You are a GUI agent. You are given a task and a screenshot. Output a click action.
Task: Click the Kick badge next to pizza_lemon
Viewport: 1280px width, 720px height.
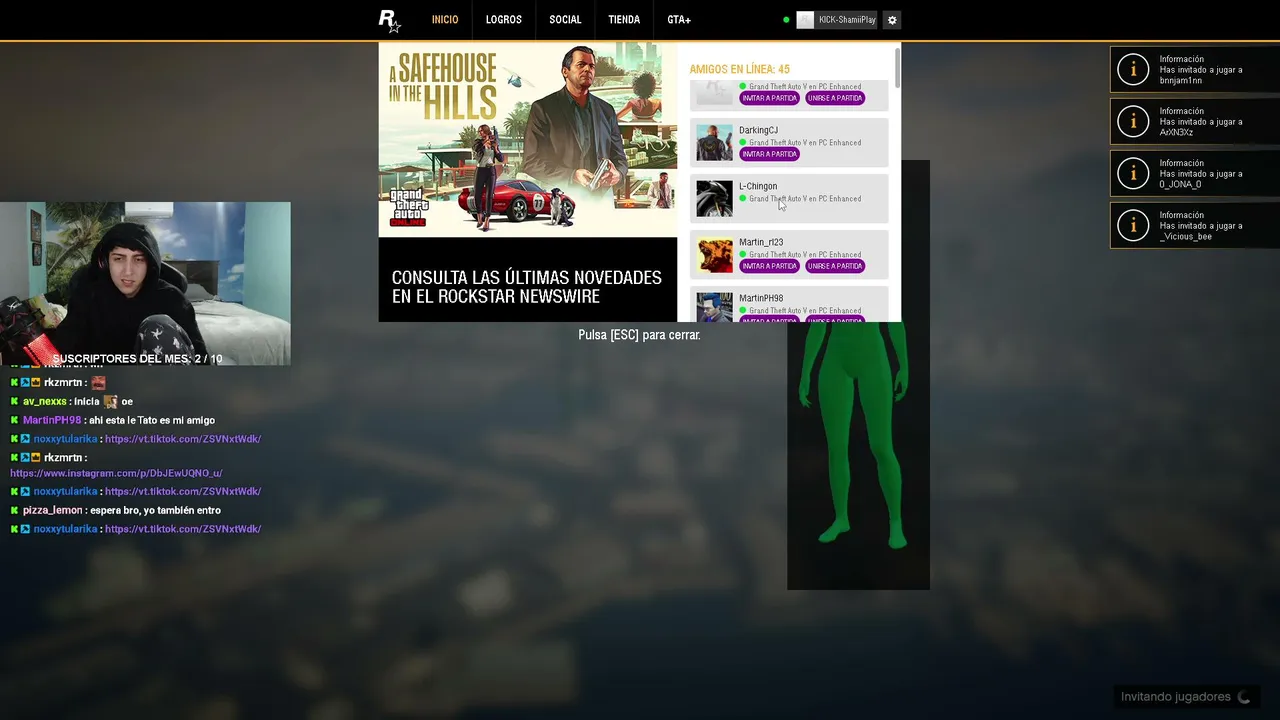(14, 510)
